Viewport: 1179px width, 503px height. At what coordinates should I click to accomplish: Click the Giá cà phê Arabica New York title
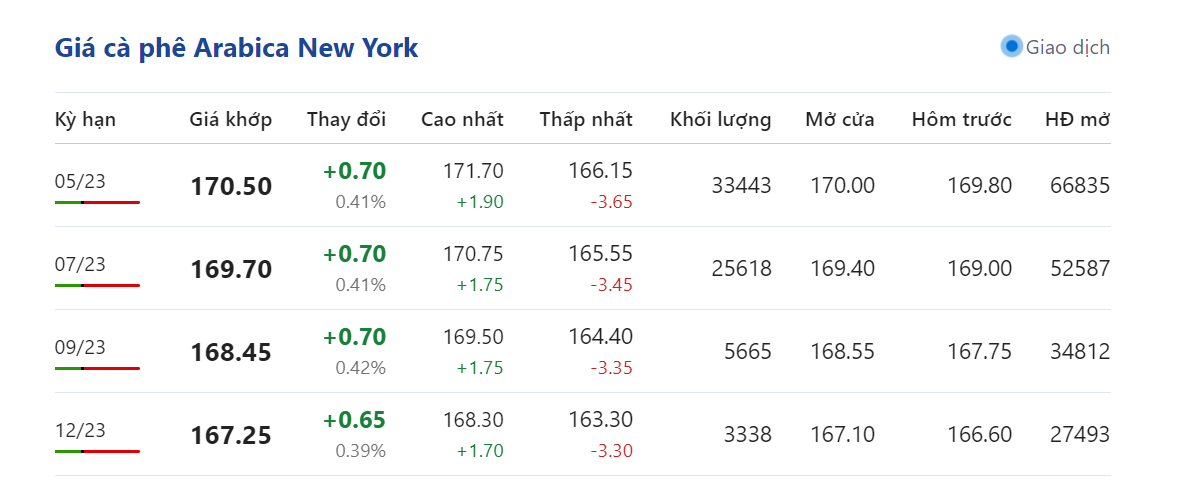[236, 48]
